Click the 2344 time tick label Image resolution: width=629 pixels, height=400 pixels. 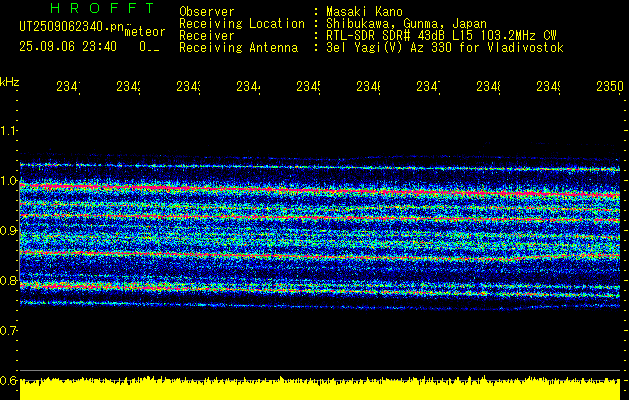point(248,86)
